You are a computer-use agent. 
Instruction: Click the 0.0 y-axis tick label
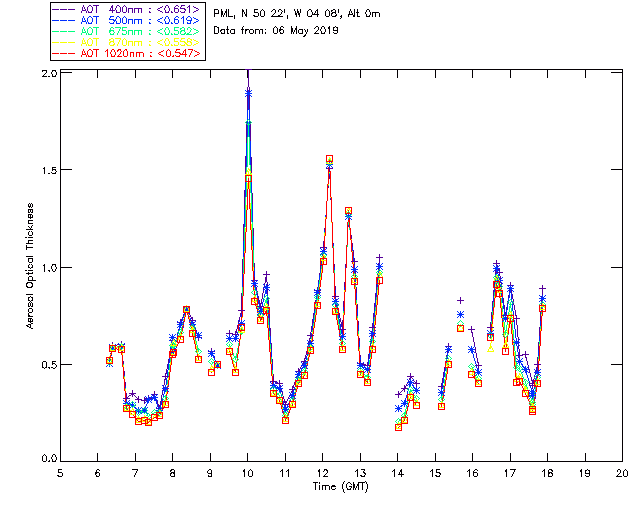pyautogui.click(x=49, y=459)
